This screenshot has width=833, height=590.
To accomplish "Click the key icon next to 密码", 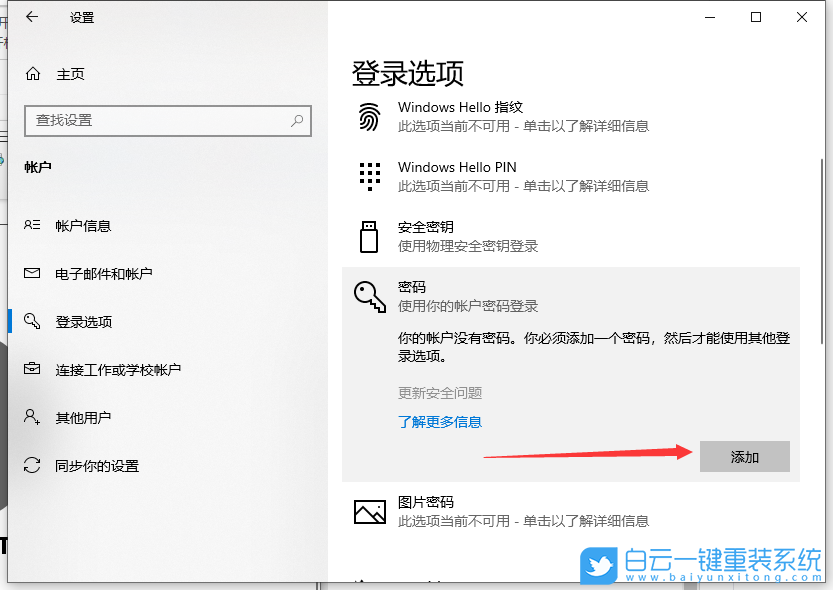I will coord(369,296).
